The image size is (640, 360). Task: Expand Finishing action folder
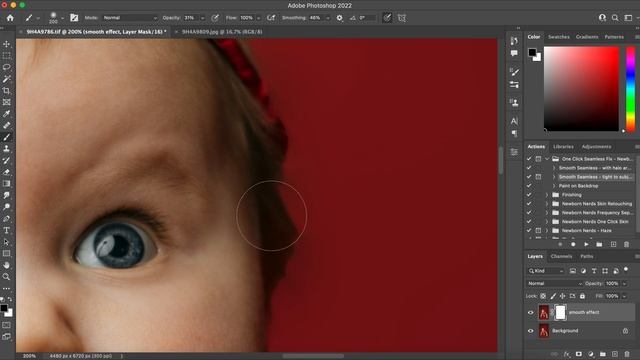(547, 195)
